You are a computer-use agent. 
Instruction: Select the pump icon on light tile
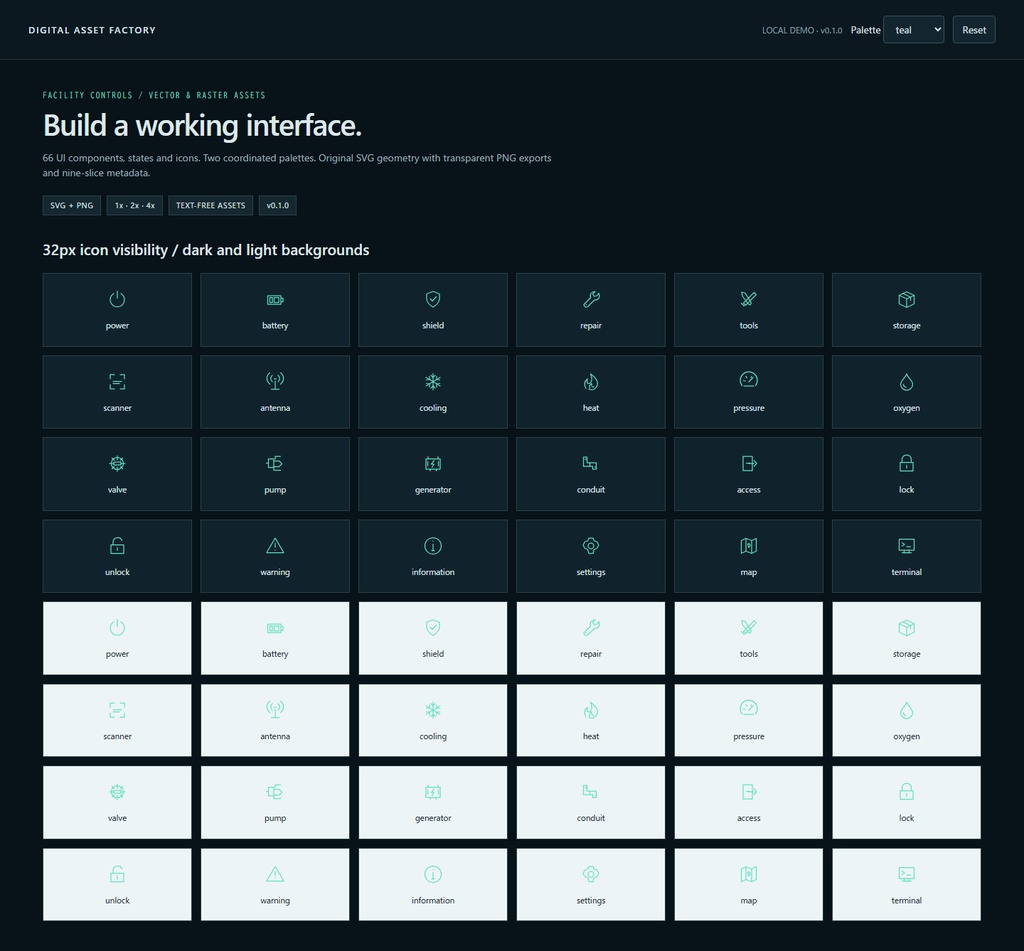(275, 792)
